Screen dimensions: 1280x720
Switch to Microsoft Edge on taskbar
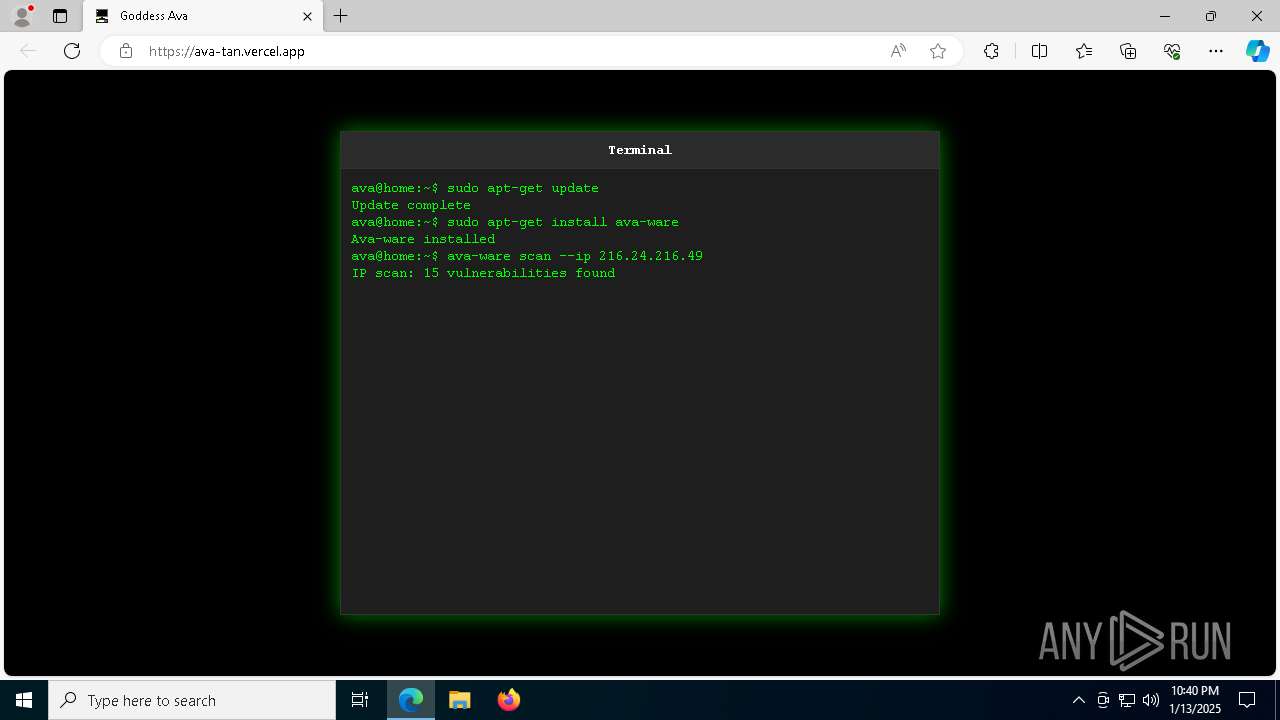point(411,700)
